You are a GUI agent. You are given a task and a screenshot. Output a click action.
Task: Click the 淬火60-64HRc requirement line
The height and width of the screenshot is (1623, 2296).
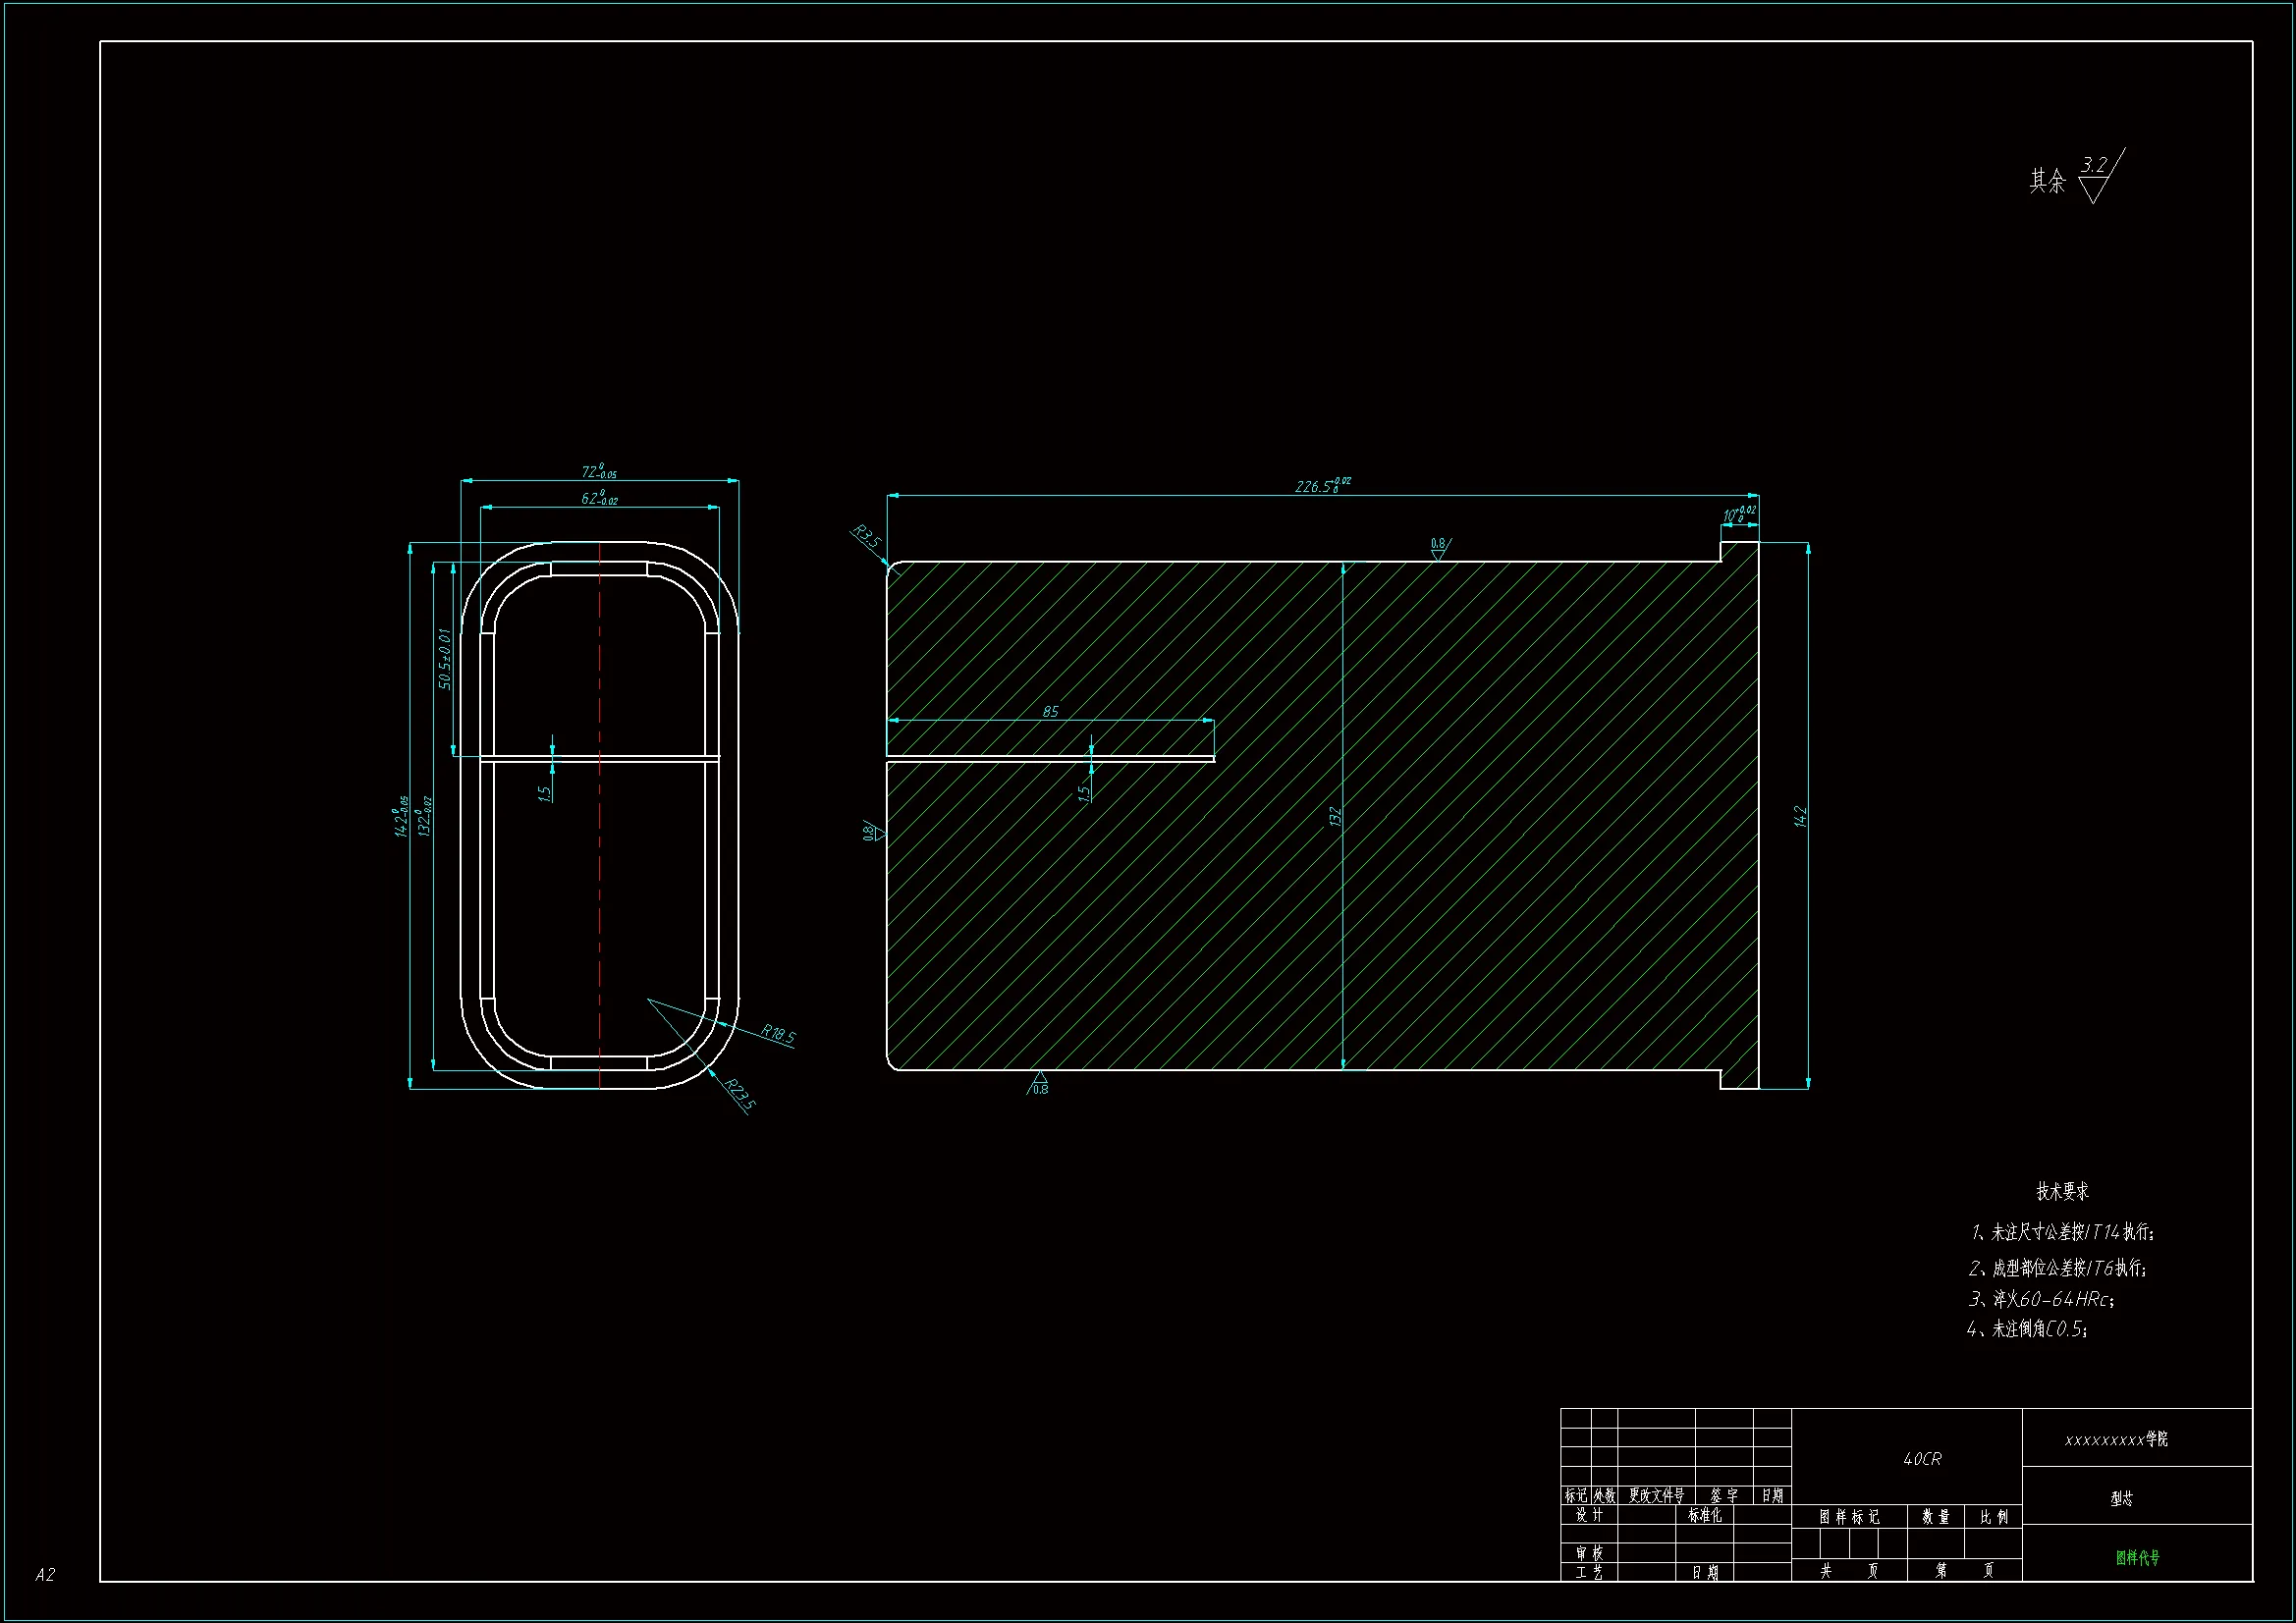2041,1299
